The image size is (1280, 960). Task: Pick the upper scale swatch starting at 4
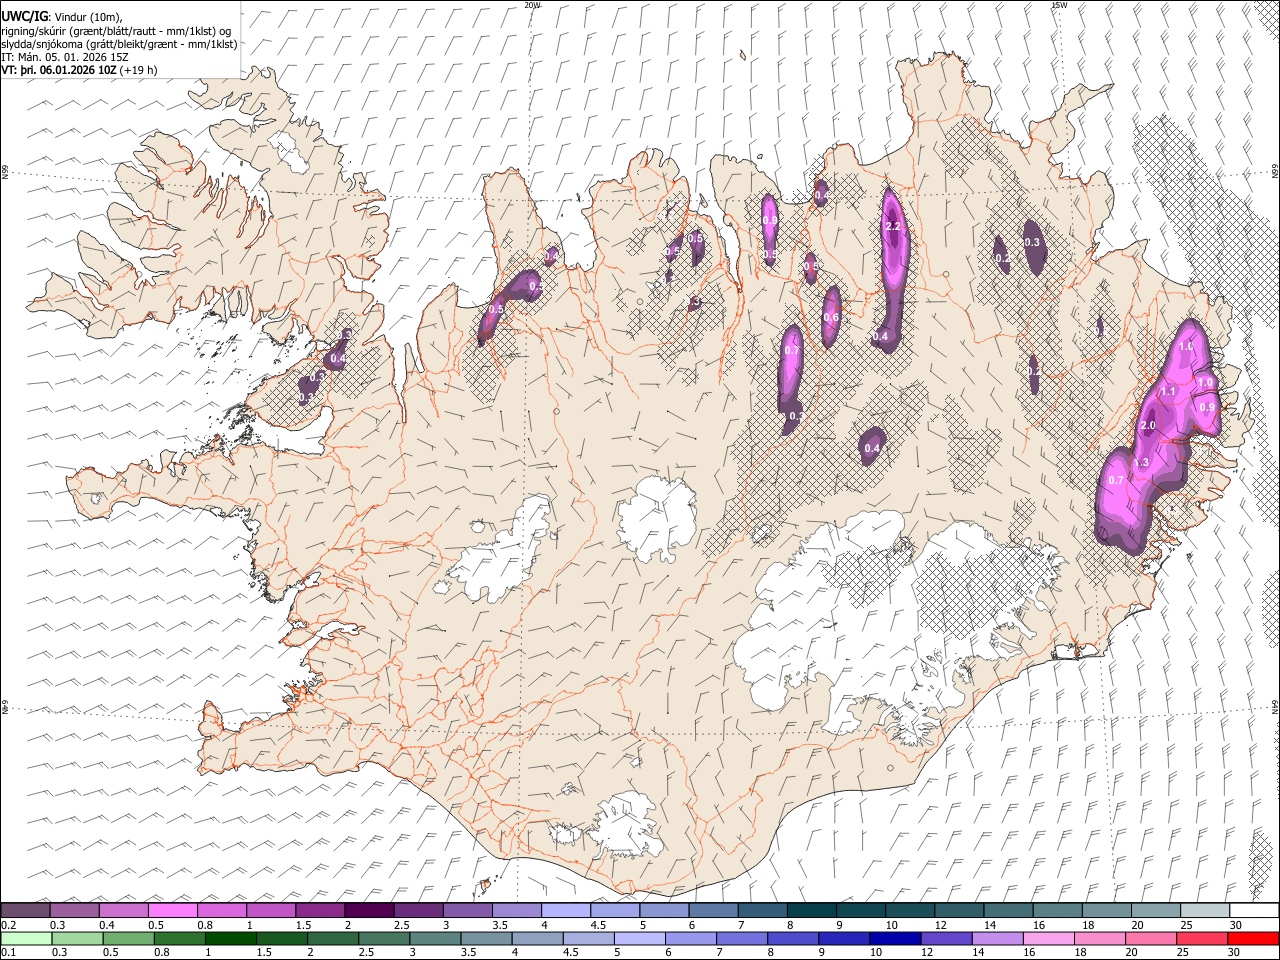pyautogui.click(x=566, y=910)
